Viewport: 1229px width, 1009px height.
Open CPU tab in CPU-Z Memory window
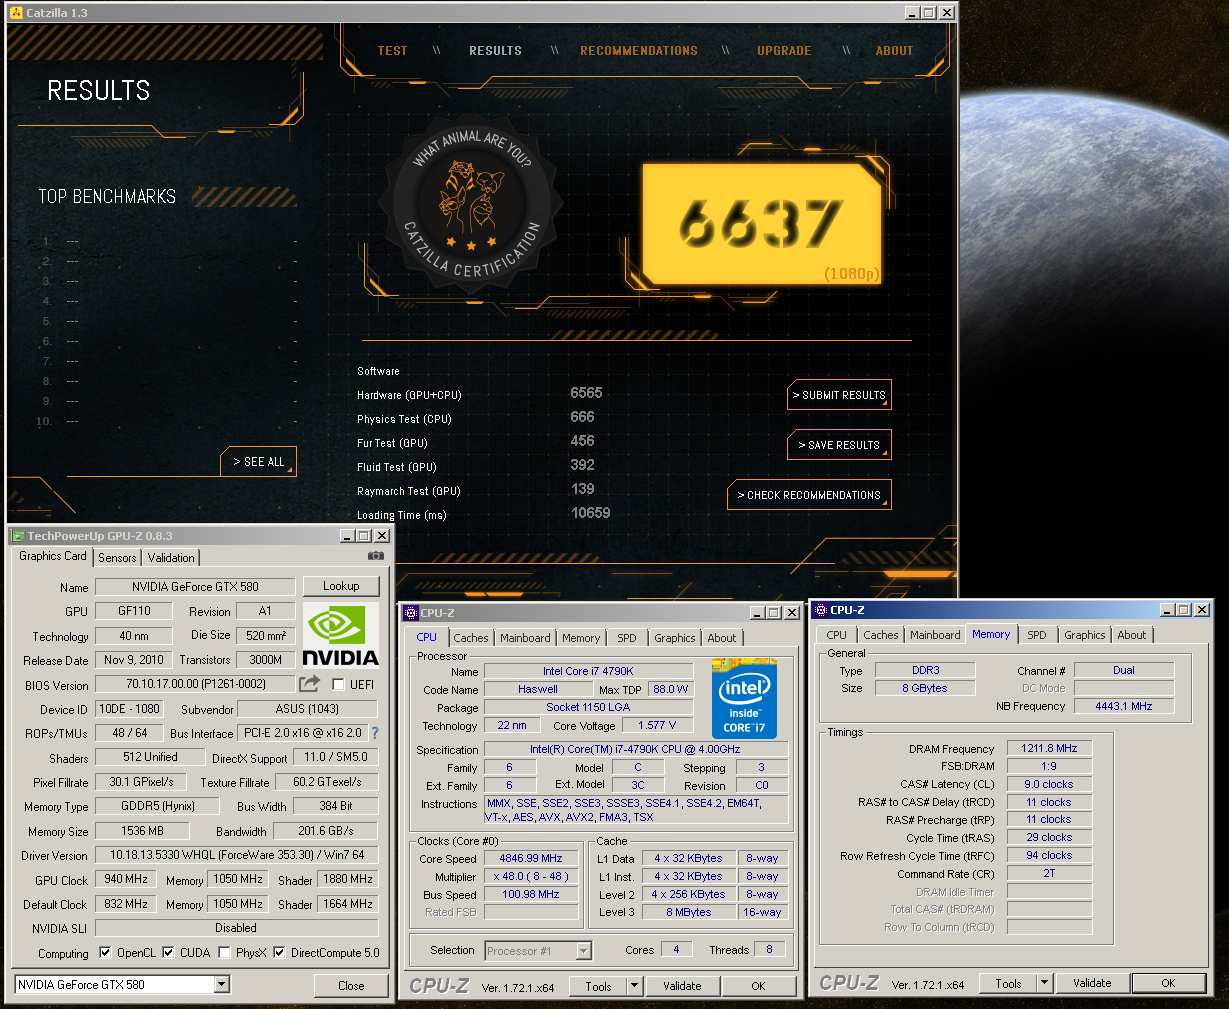pos(837,635)
